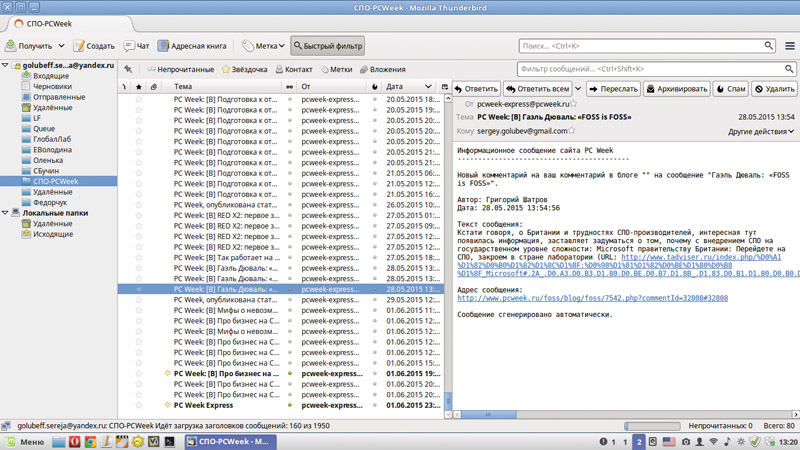Toggle read status of PC Week Express message
The width and height of the screenshot is (800, 450).
290,405
